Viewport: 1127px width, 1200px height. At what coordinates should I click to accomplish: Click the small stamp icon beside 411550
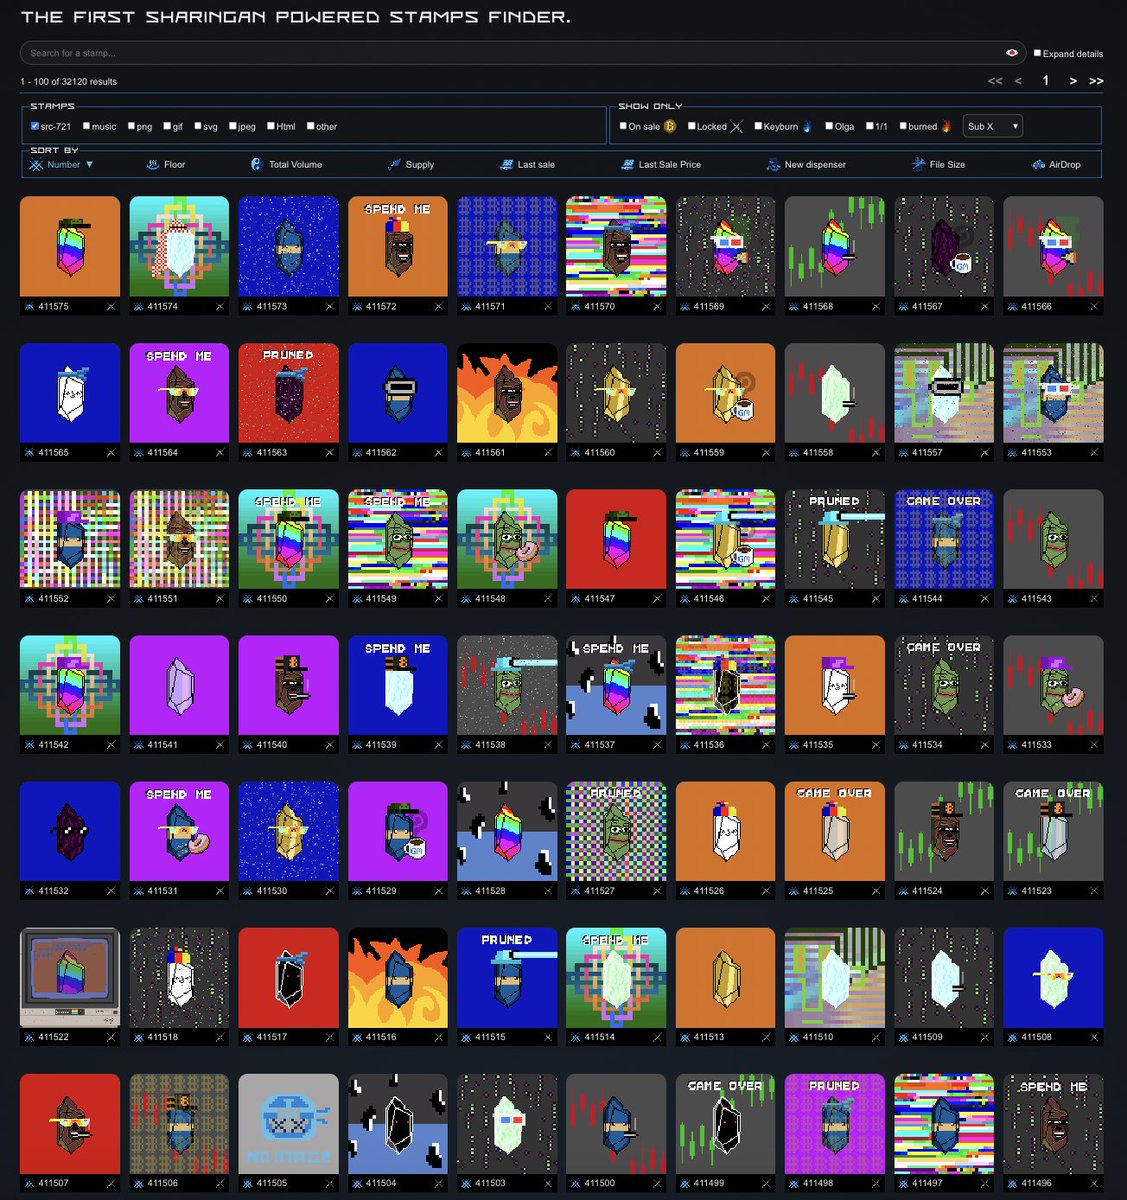coord(248,599)
